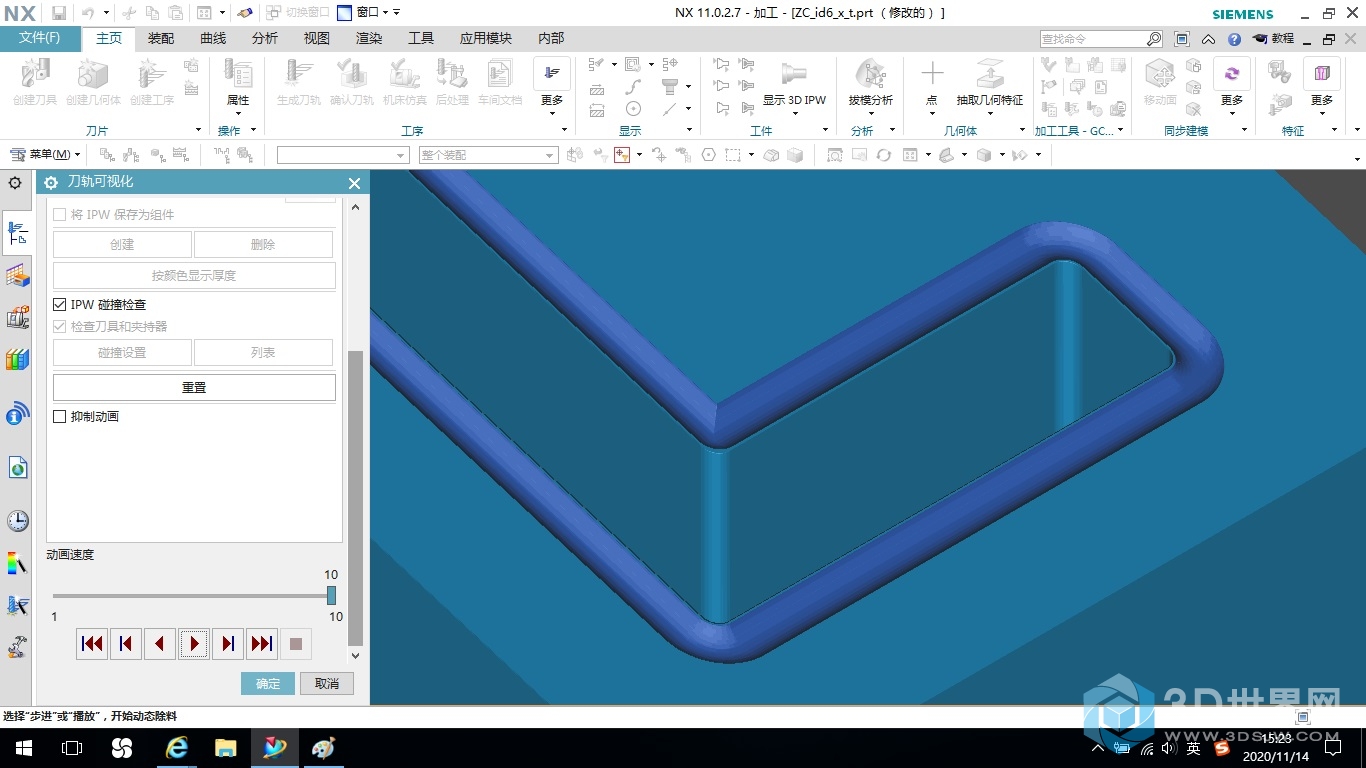Open the Menu (菜单) dropdown
1366x768 pixels.
tap(44, 154)
